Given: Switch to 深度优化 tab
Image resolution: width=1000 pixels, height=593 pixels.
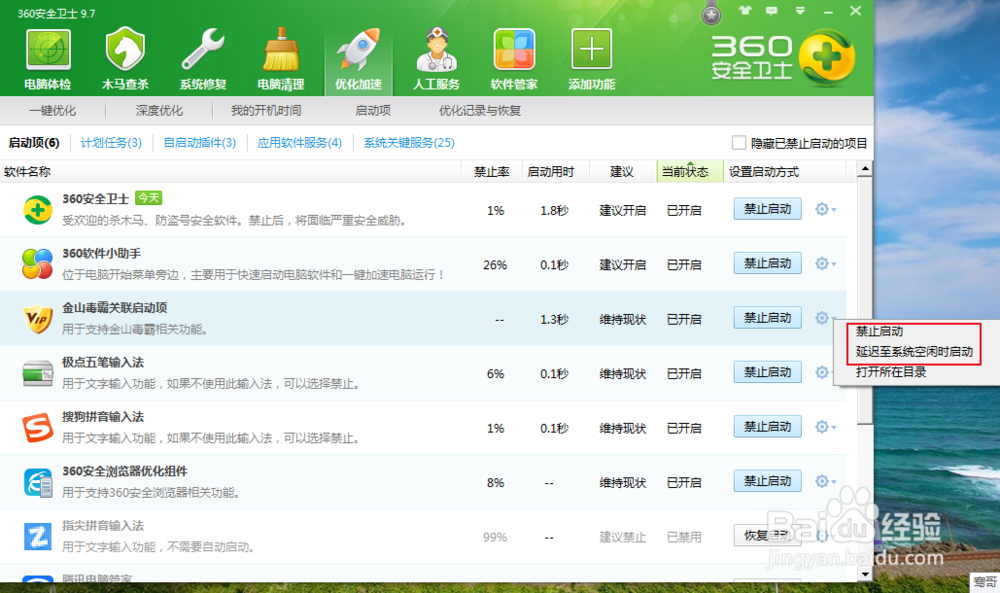Looking at the screenshot, I should (159, 111).
